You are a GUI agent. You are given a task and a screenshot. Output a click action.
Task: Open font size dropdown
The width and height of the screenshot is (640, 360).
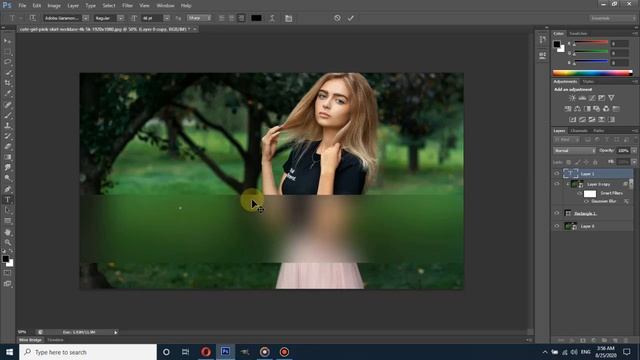167,18
